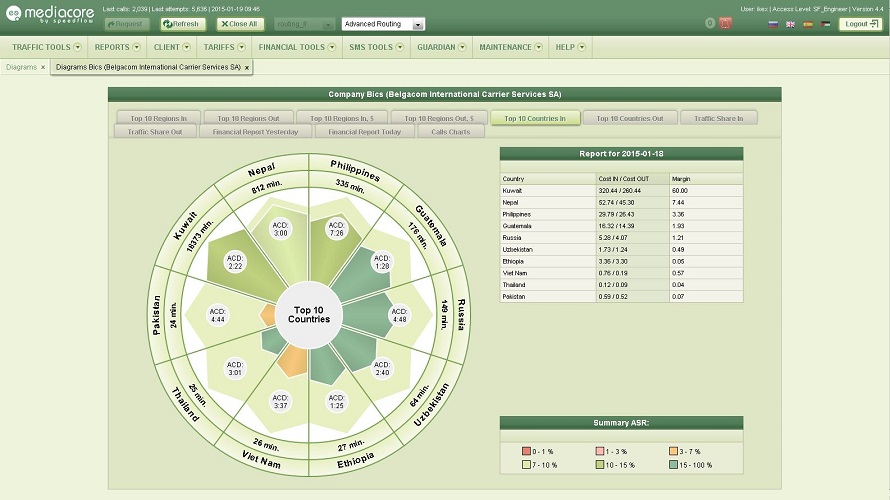Switch to the Top 10 Countries Out tab
890x500 pixels.
630,118
